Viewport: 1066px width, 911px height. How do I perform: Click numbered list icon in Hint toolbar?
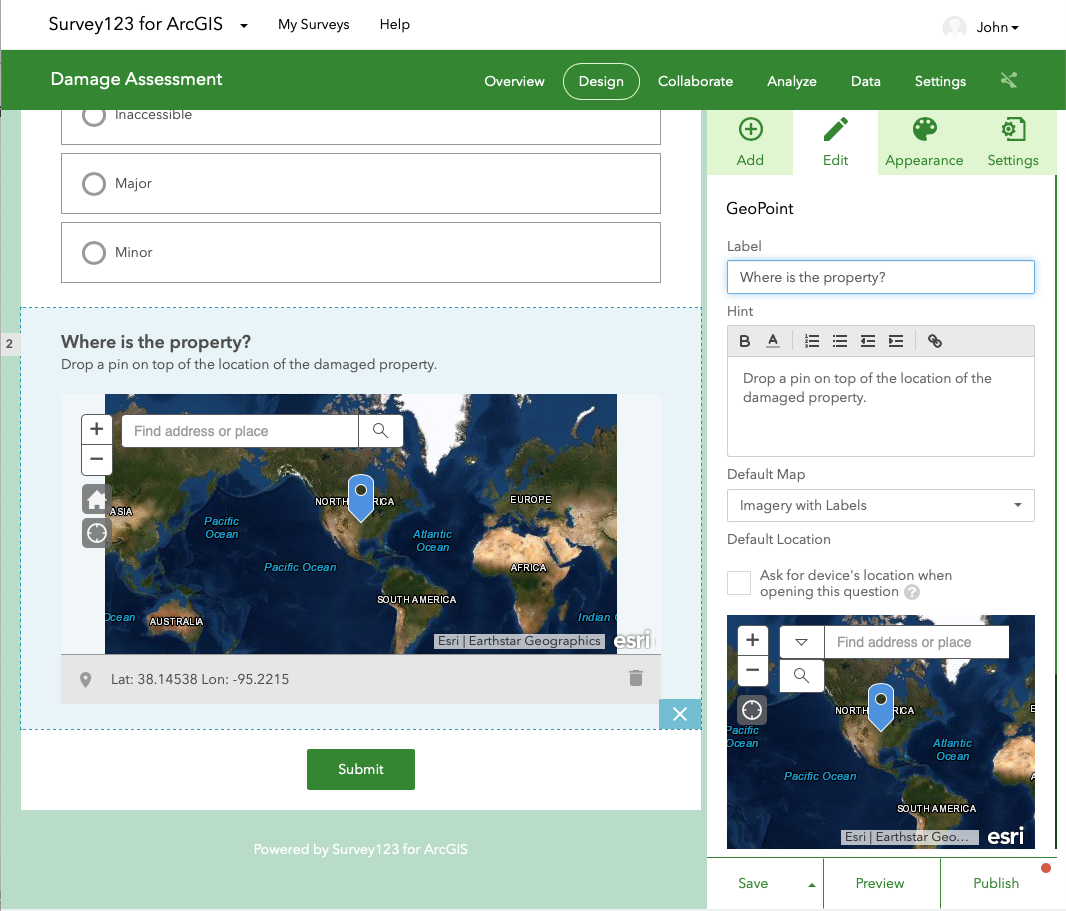pos(812,341)
